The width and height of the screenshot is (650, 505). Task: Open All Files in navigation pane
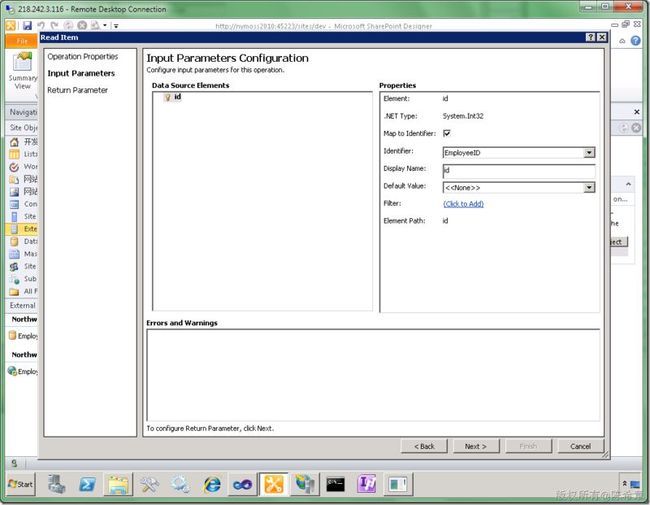tap(24, 291)
